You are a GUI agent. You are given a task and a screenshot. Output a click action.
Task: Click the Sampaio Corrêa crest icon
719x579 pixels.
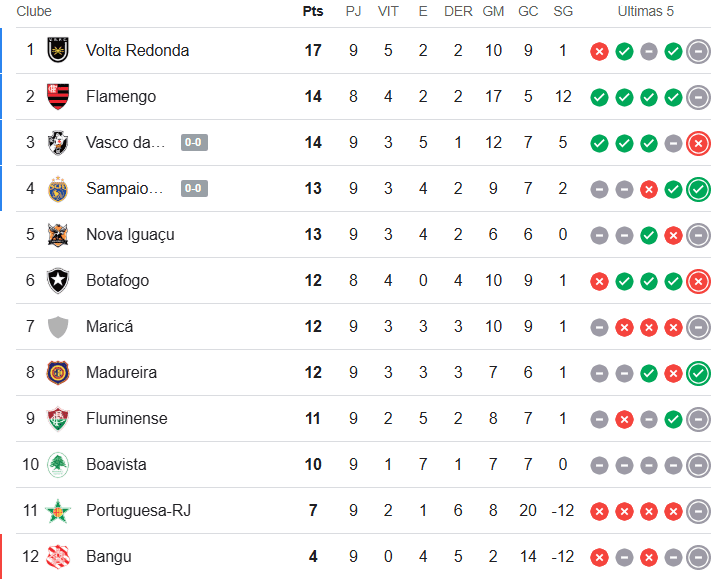click(x=58, y=188)
